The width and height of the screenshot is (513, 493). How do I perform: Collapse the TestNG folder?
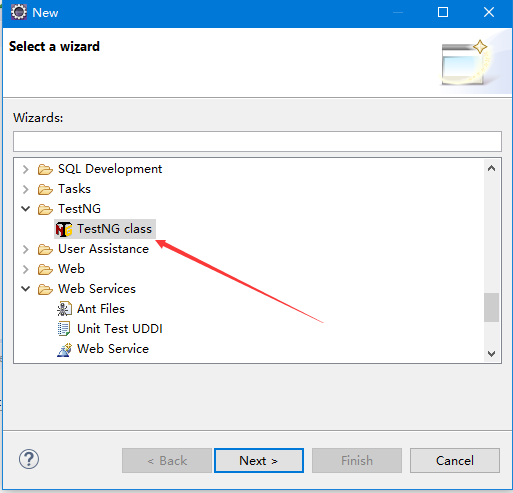[25, 209]
